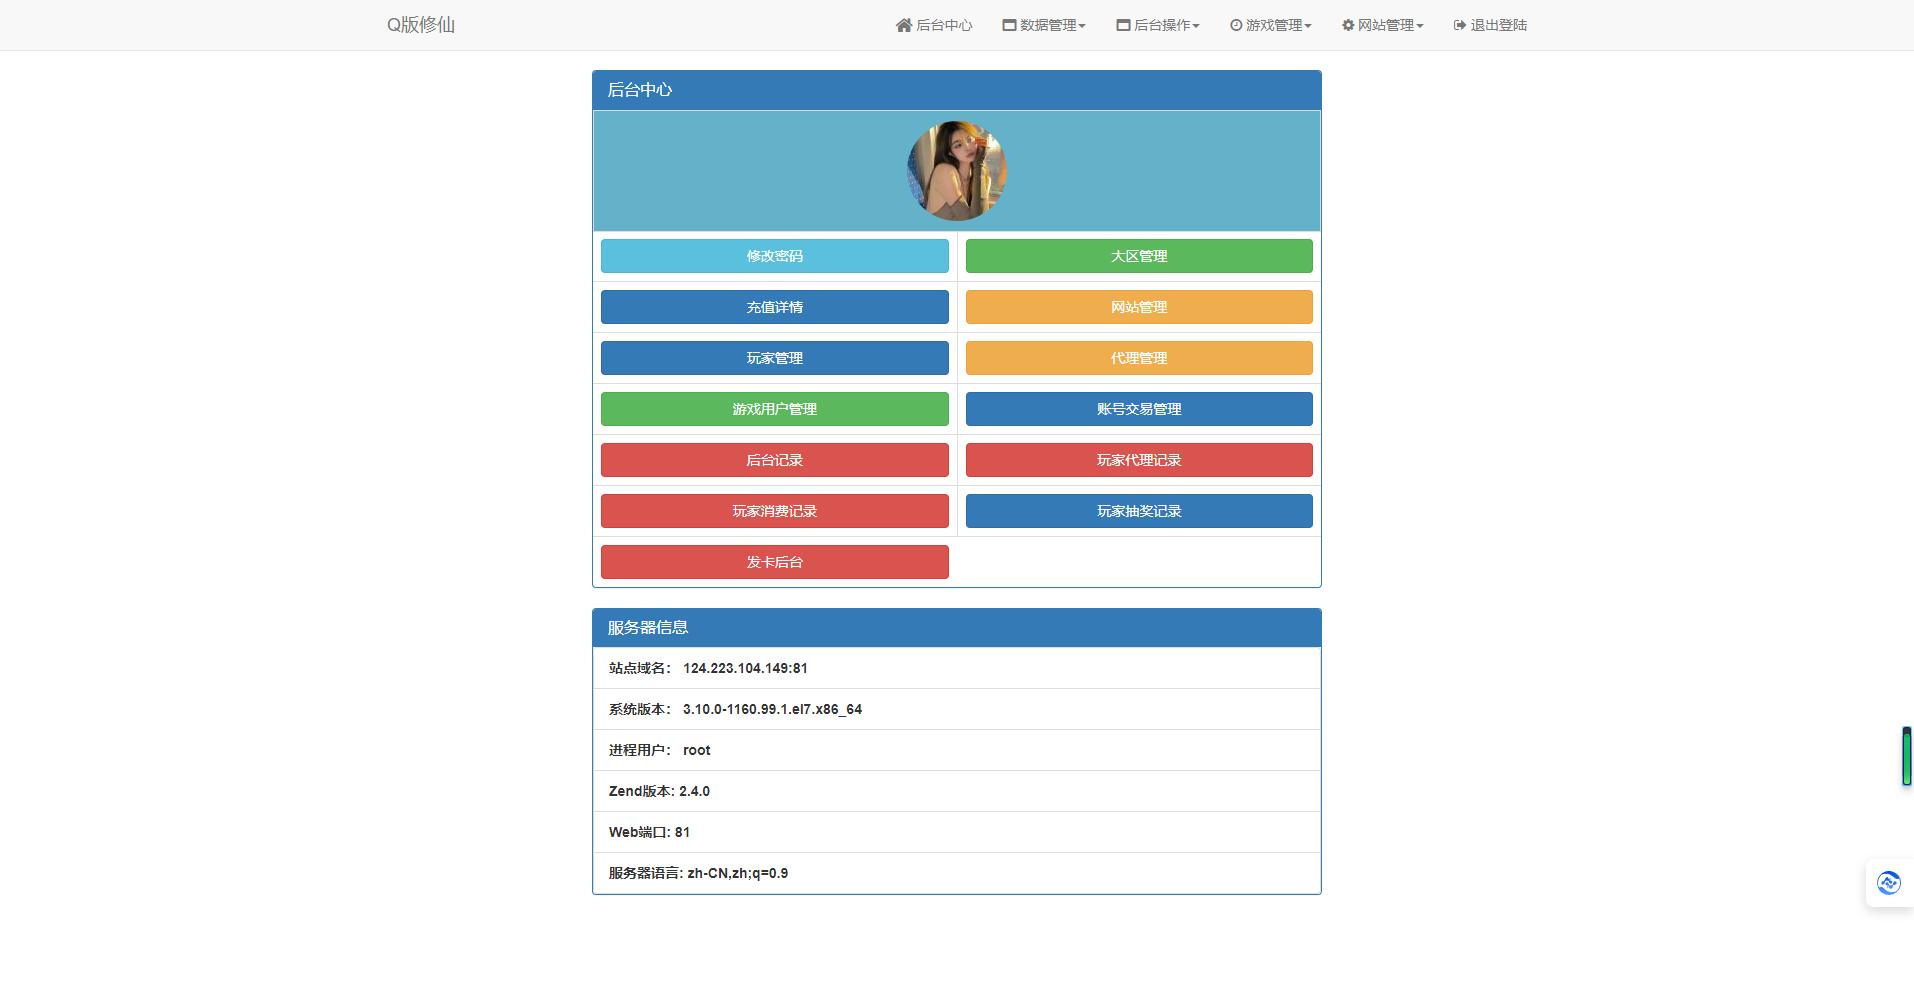Click the Q版修仙 brand link
1914x1007 pixels.
(421, 25)
